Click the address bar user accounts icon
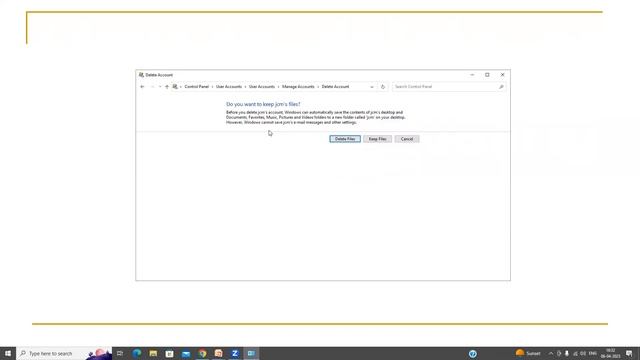This screenshot has height=360, width=640. pyautogui.click(x=175, y=87)
